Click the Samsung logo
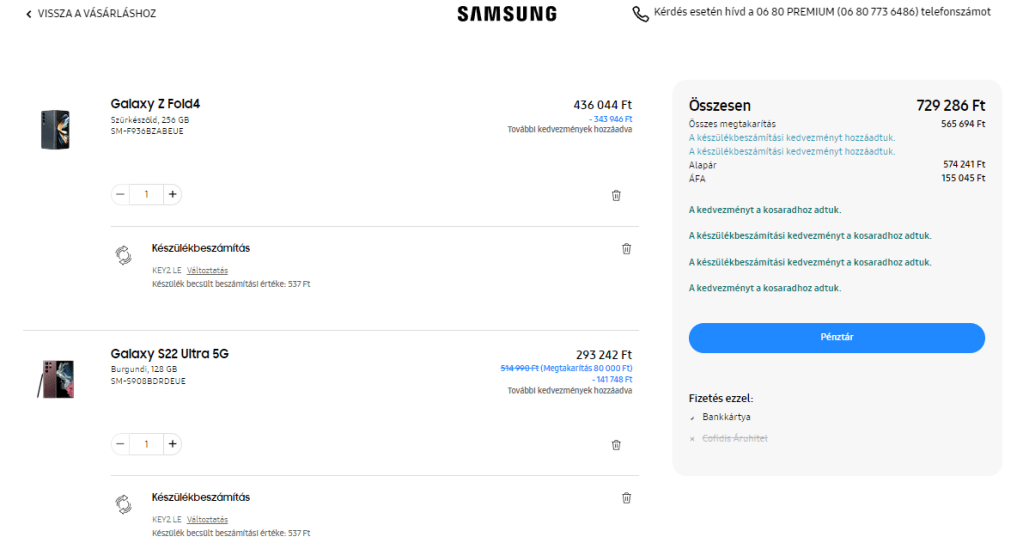Image resolution: width=1023 pixels, height=549 pixels. tap(507, 14)
